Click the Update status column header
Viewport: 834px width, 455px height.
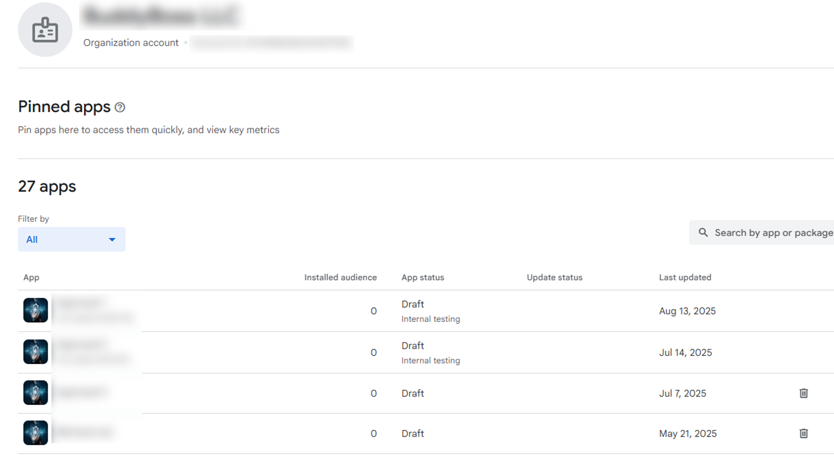(554, 277)
